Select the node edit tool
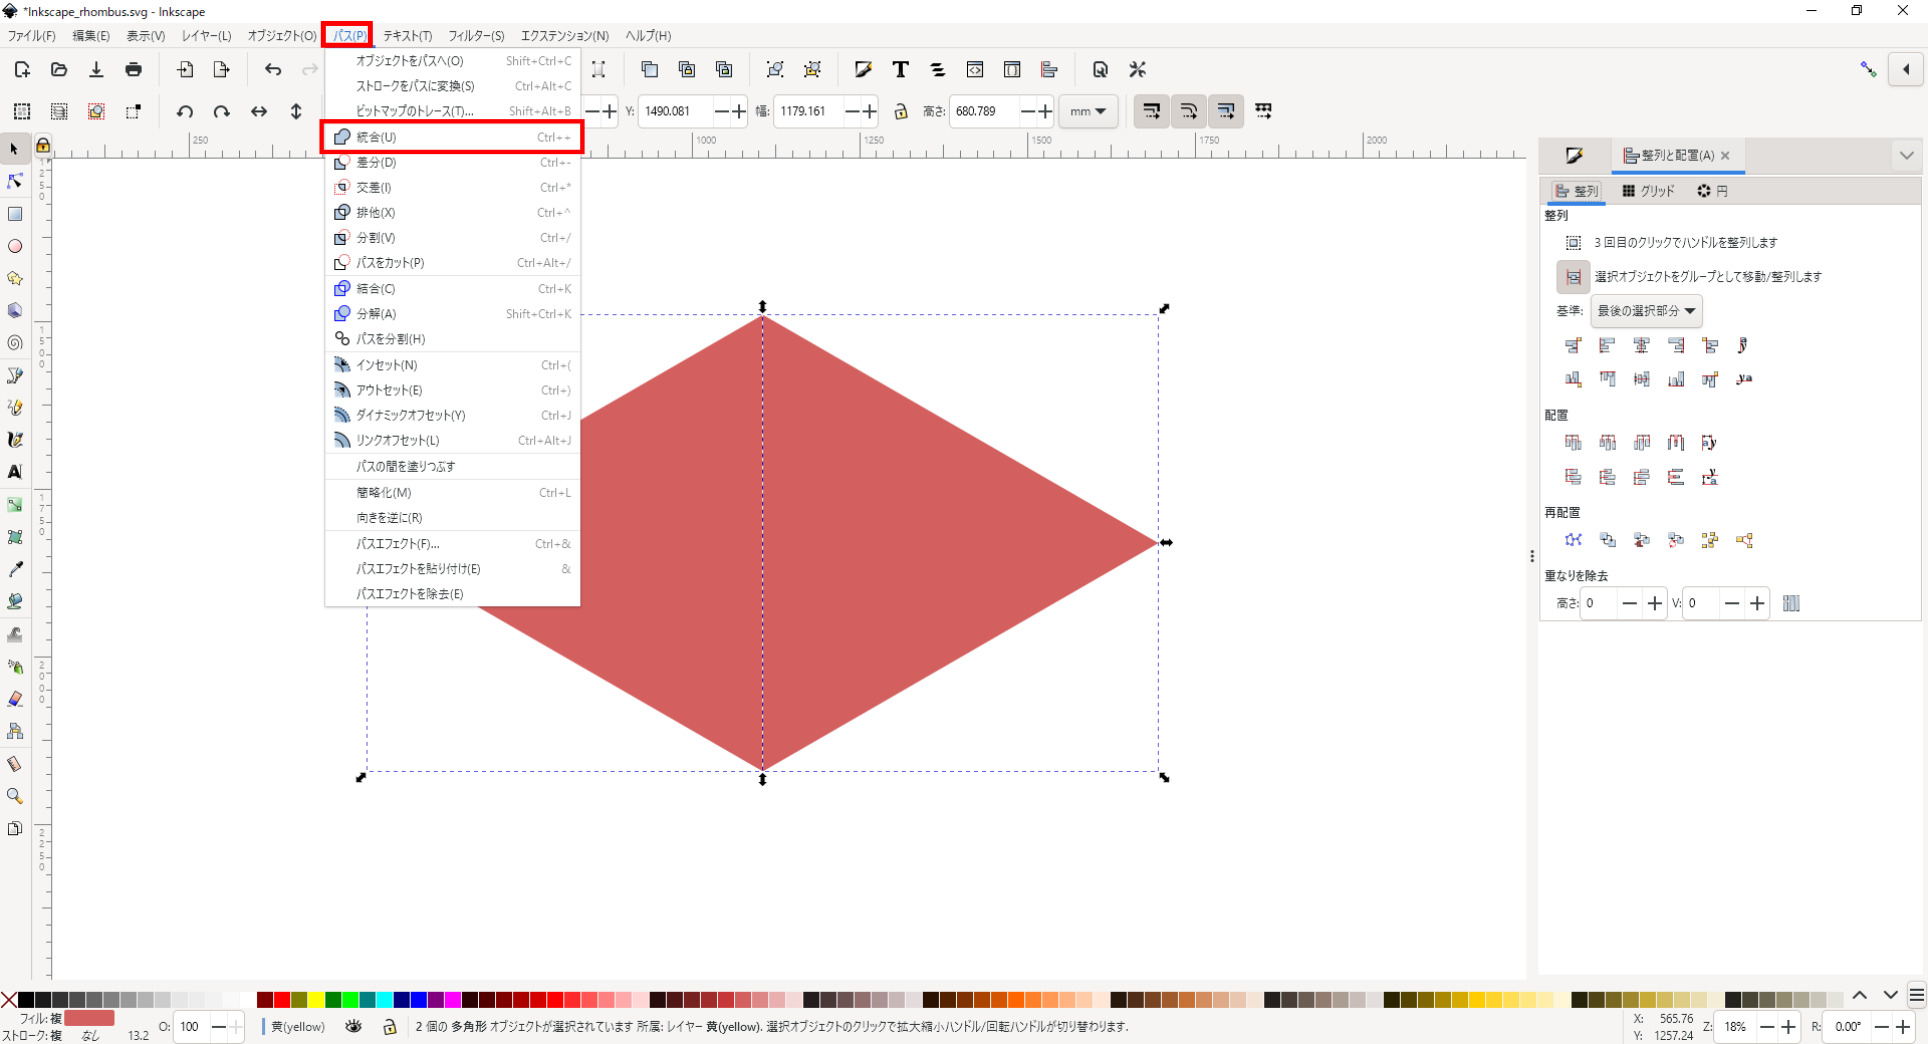Image resolution: width=1928 pixels, height=1044 pixels. tap(15, 181)
